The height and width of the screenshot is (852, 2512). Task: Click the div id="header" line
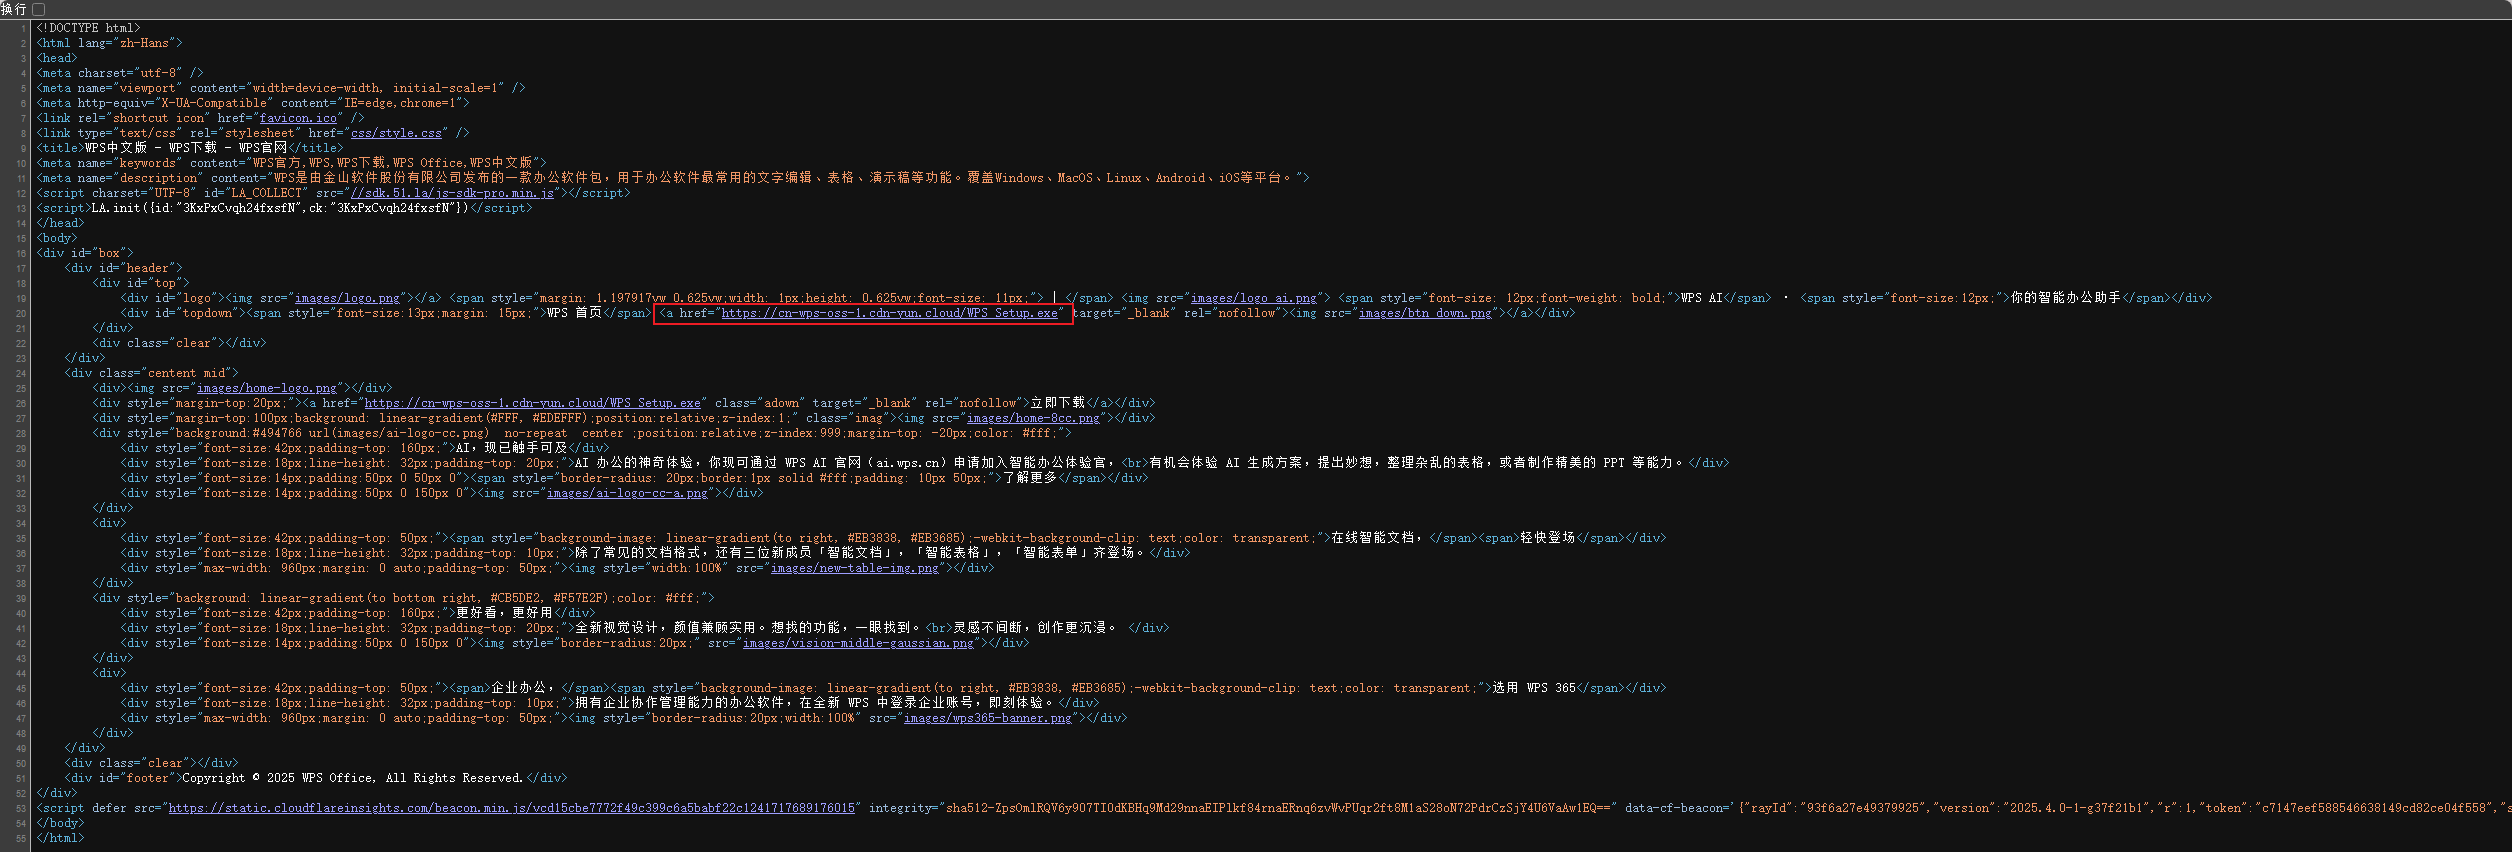(x=123, y=268)
